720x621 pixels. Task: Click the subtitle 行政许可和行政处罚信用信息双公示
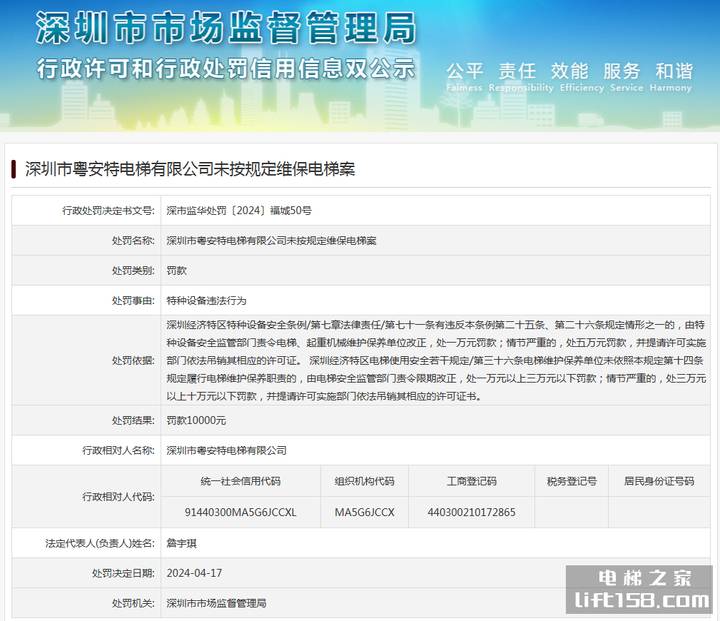point(226,69)
